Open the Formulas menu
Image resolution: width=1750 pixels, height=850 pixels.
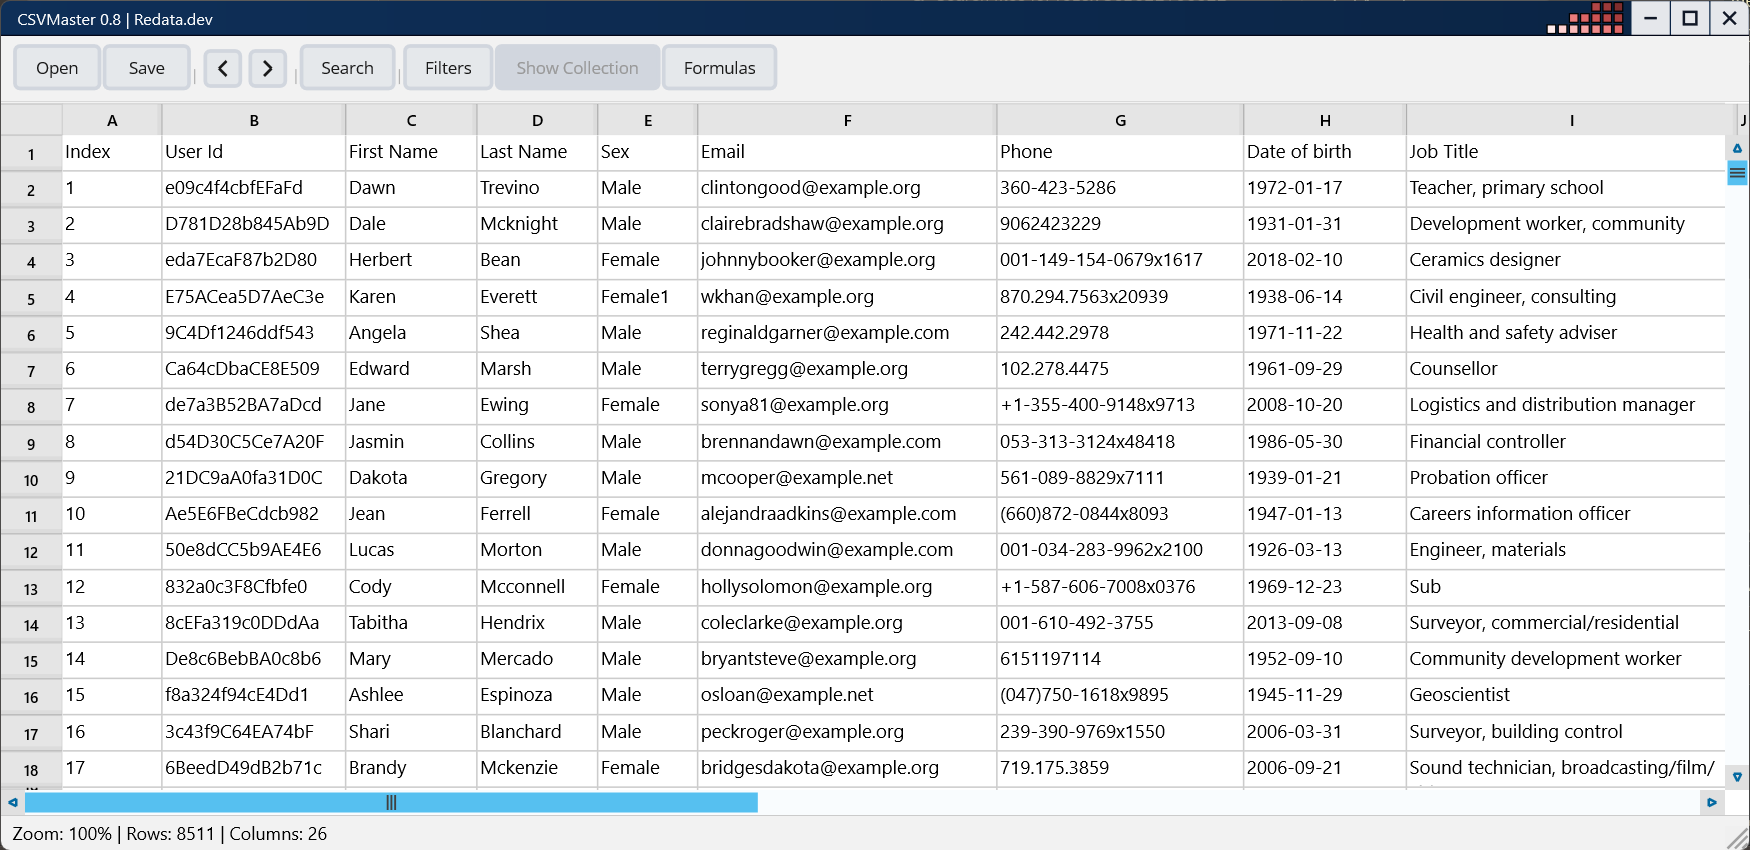coord(719,68)
